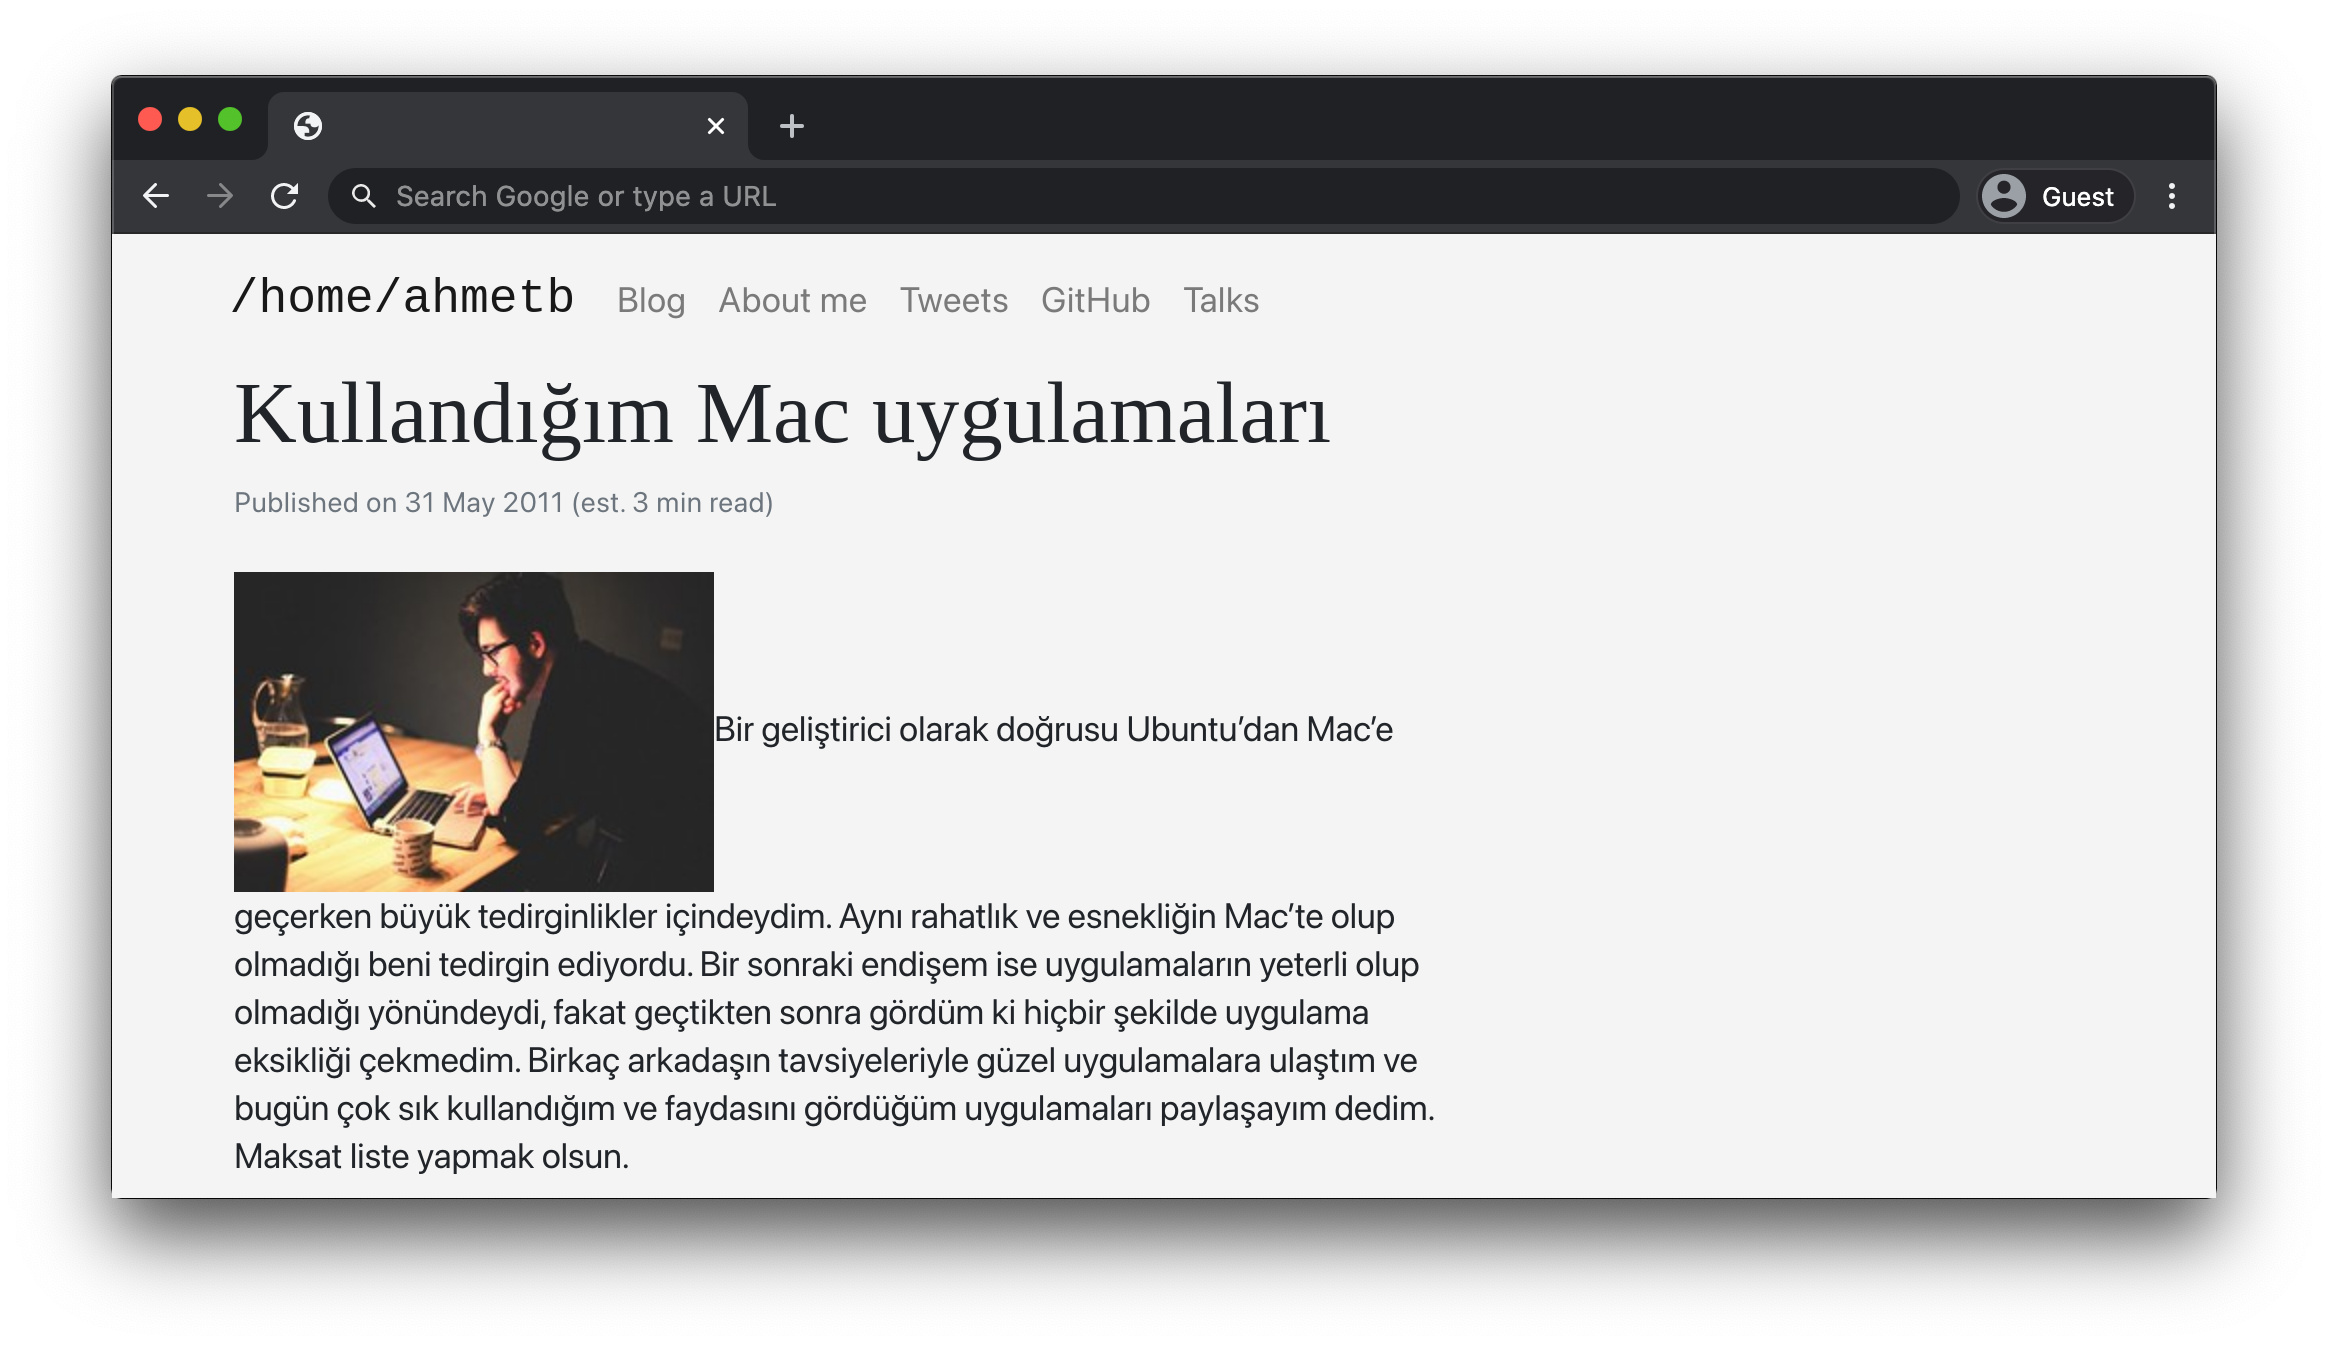This screenshot has width=2328, height=1346.
Task: Click the globe favicon on the tab
Action: 308,126
